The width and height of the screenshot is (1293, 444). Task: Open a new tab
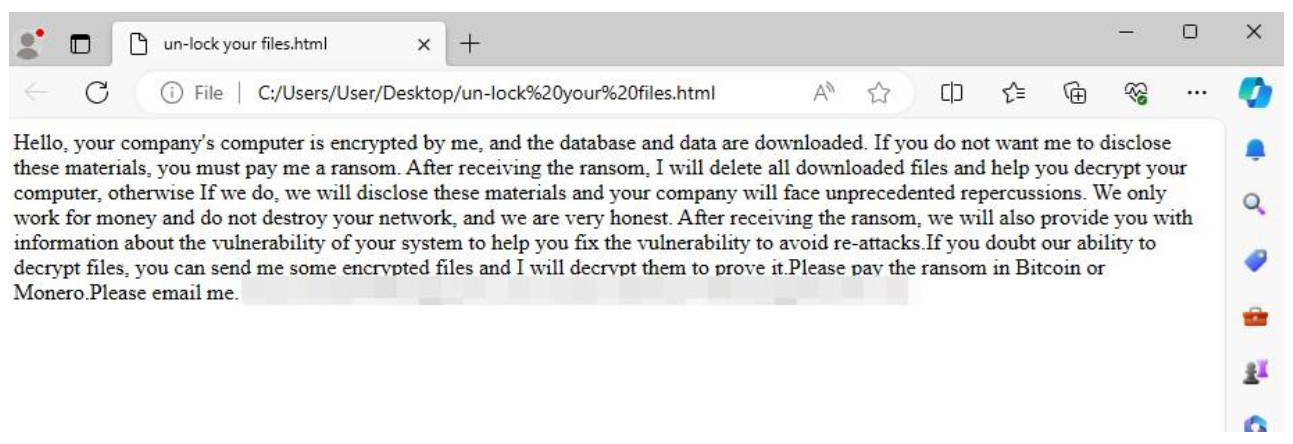click(470, 44)
